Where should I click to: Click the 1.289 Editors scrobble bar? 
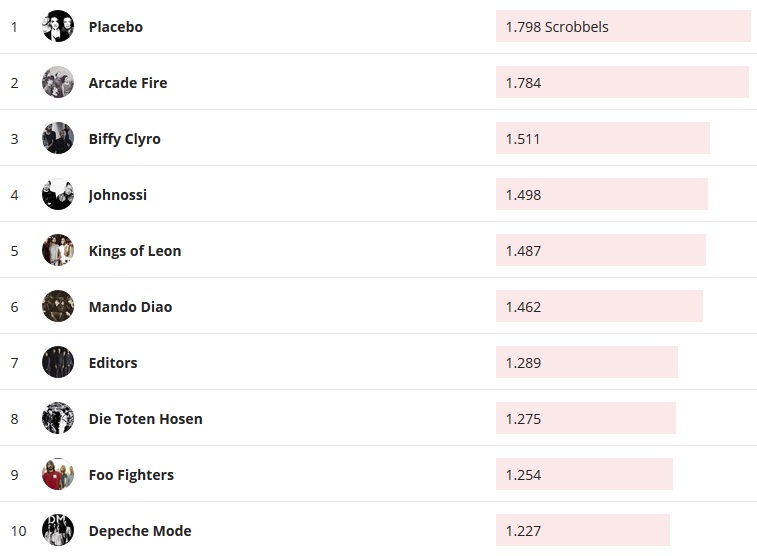587,363
